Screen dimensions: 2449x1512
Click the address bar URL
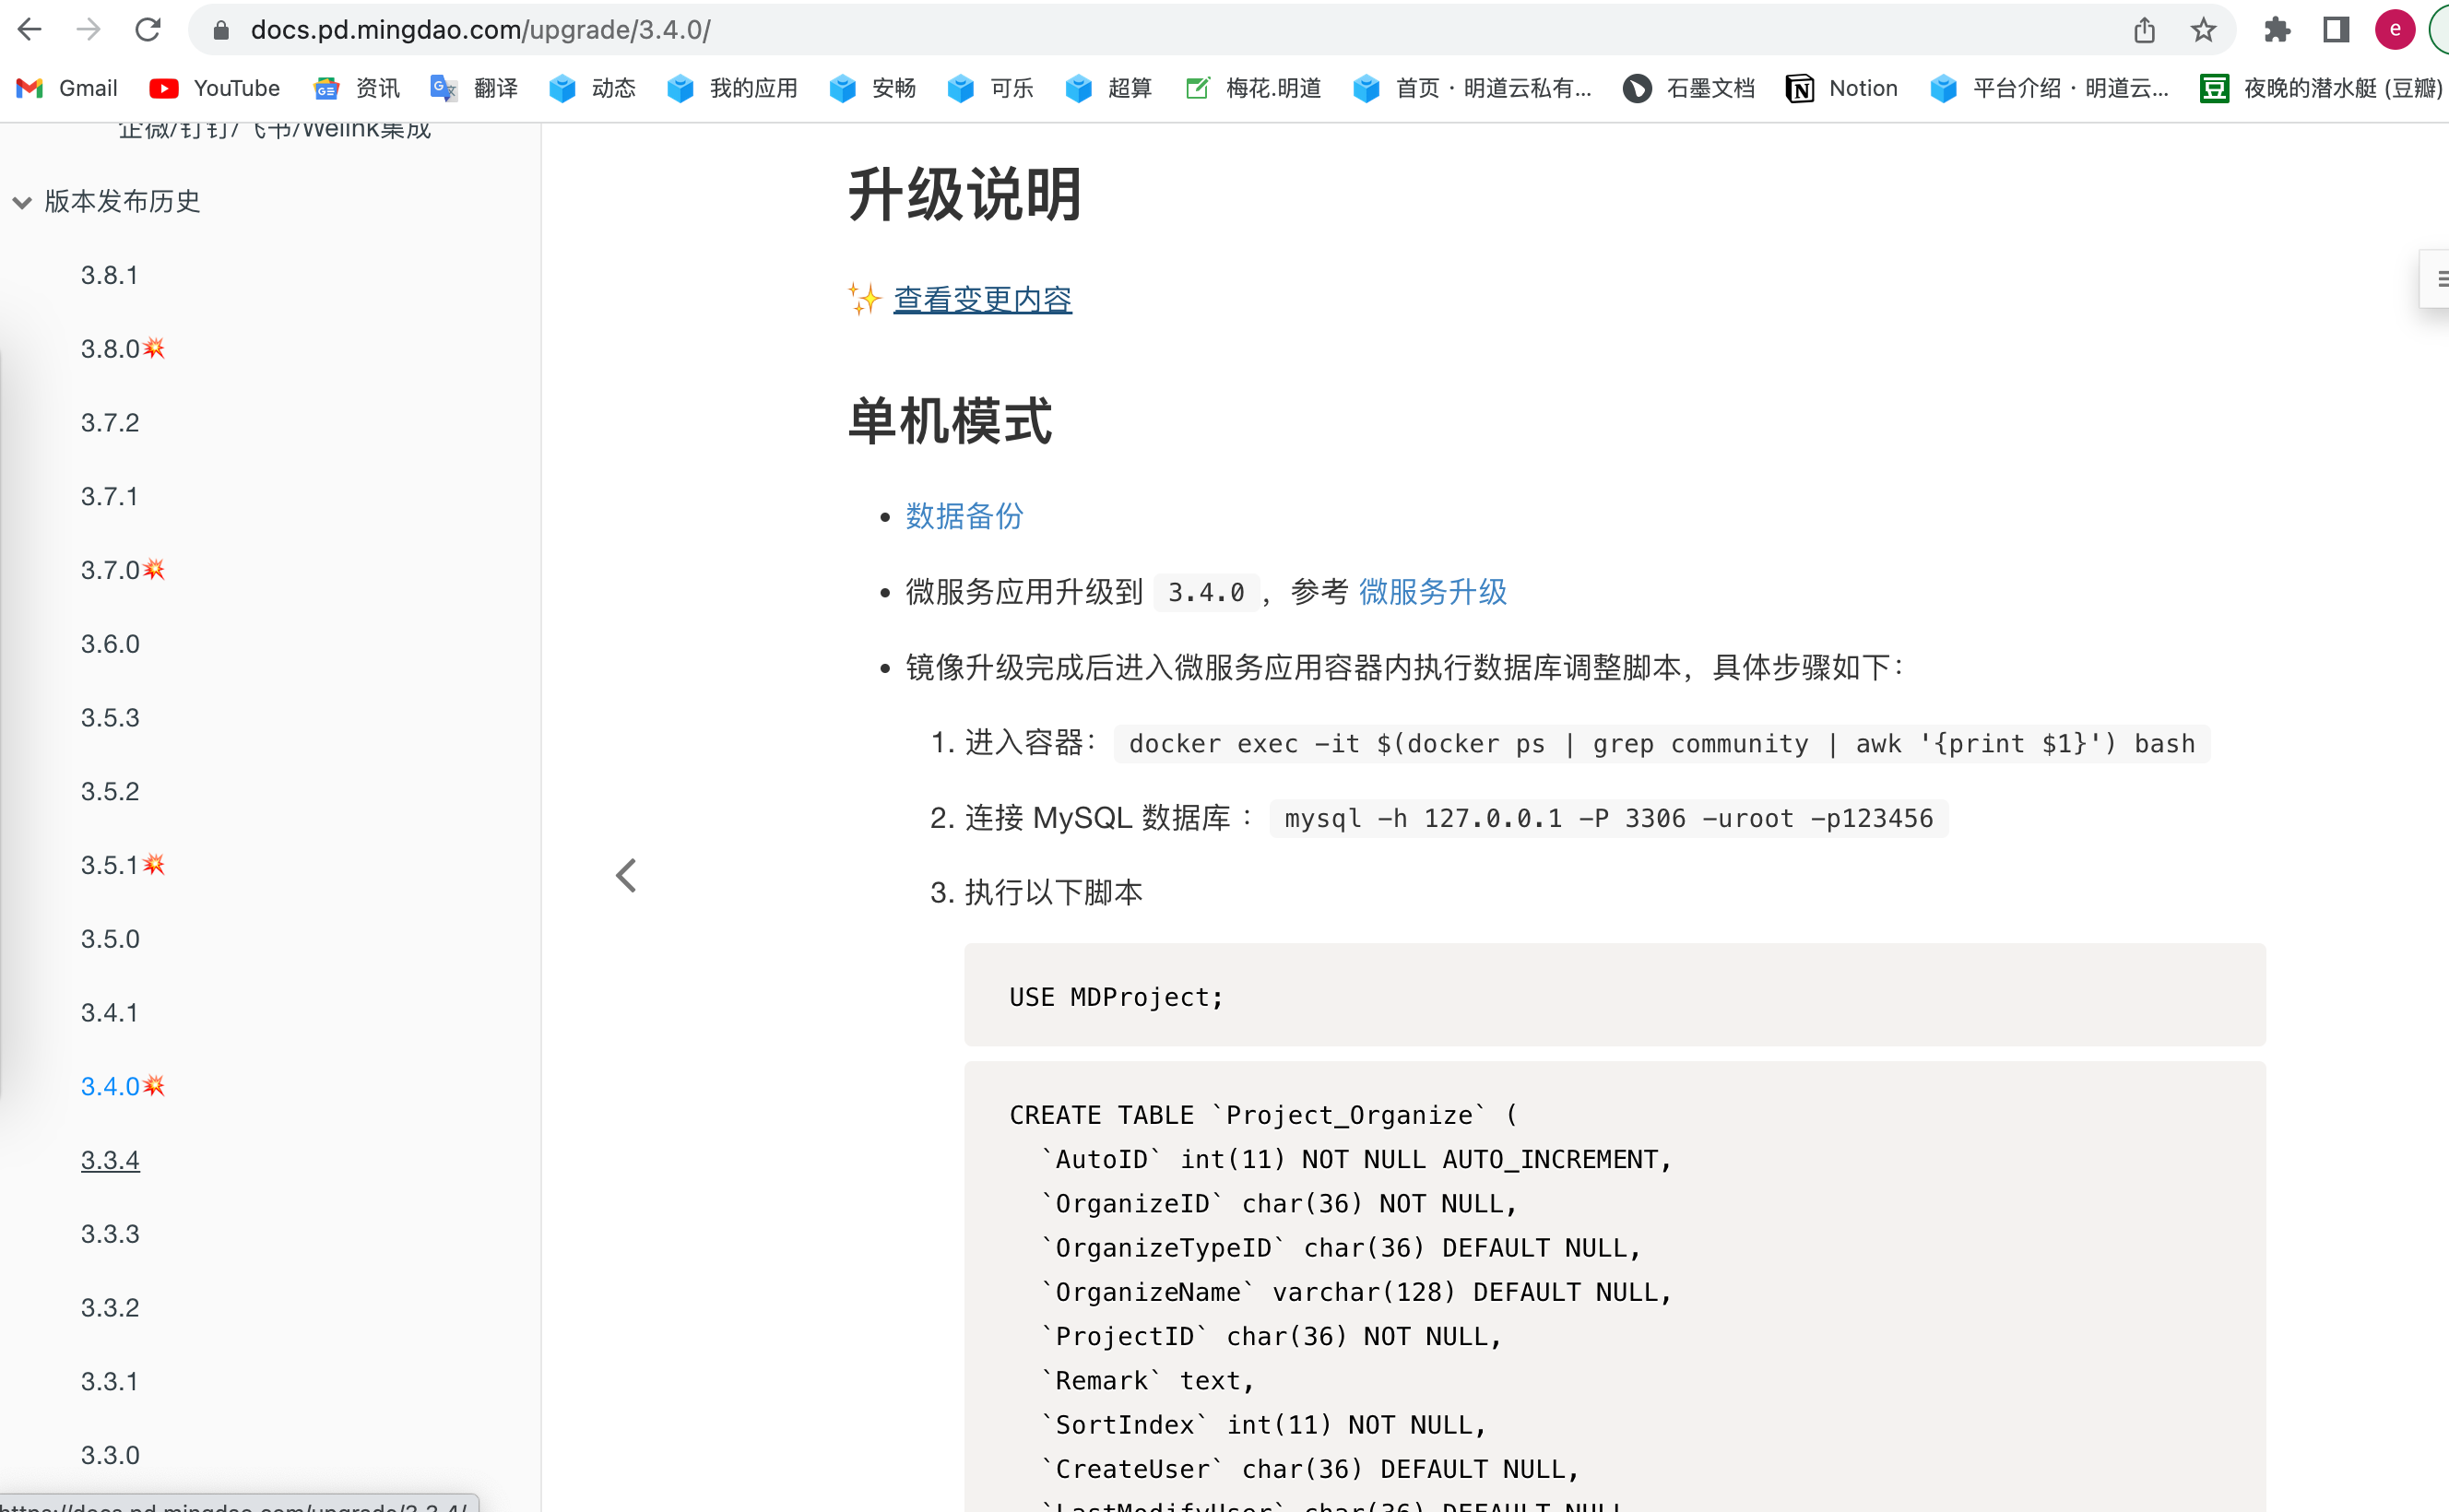point(480,30)
